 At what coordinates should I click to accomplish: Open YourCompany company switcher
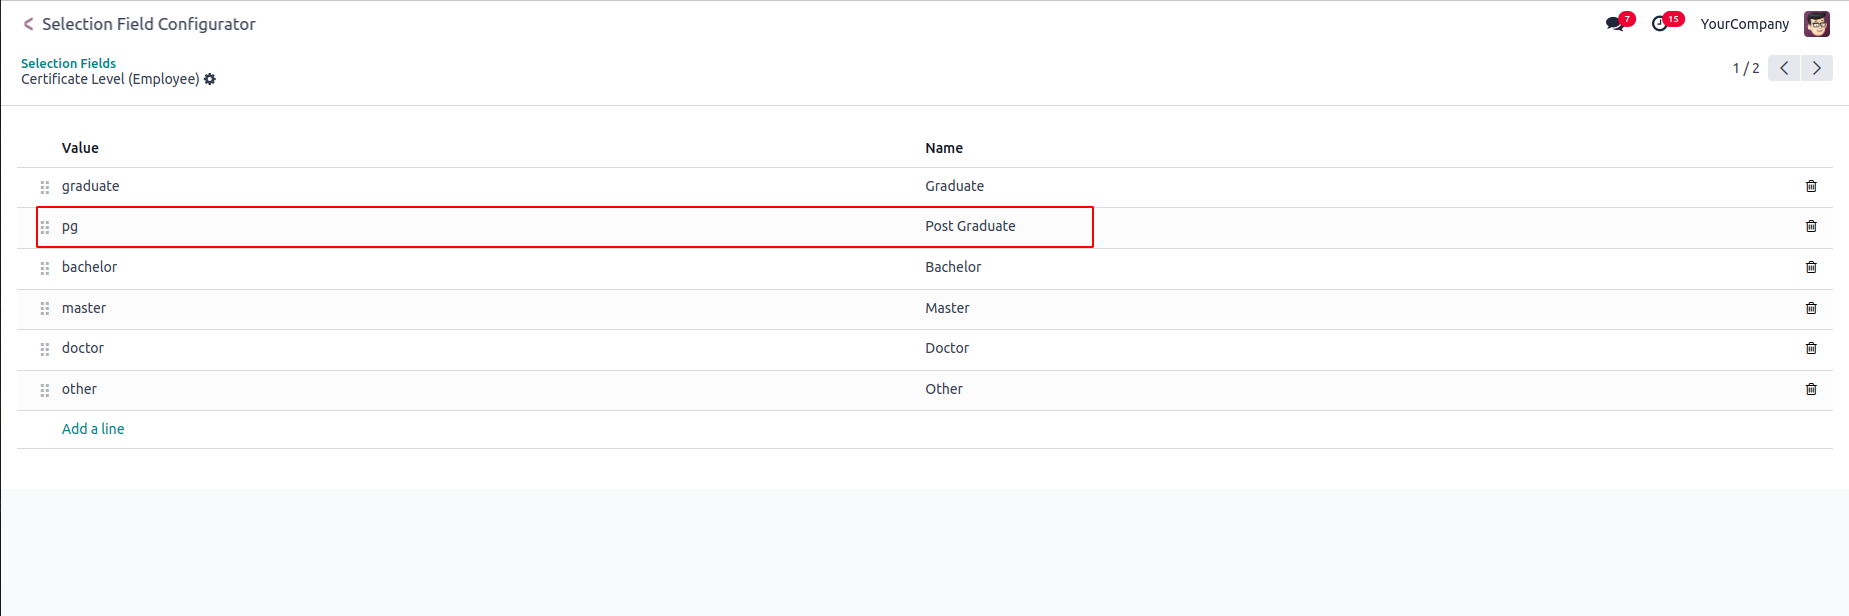point(1744,24)
